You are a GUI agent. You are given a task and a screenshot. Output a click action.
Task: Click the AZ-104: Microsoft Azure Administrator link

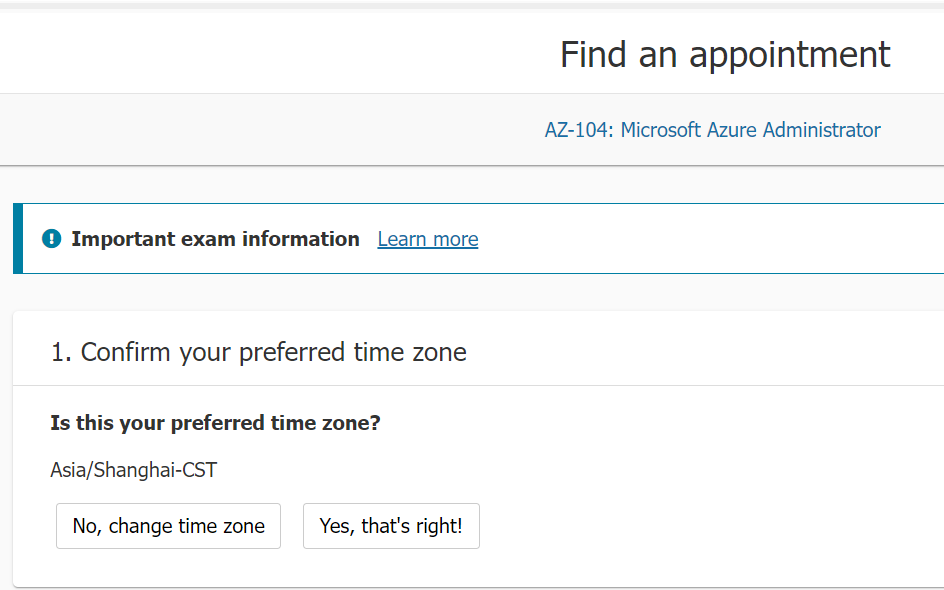[712, 130]
